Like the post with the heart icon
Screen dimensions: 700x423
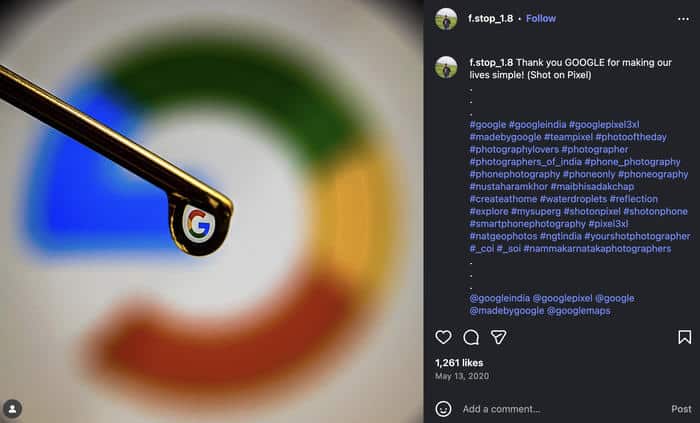[x=443, y=337]
